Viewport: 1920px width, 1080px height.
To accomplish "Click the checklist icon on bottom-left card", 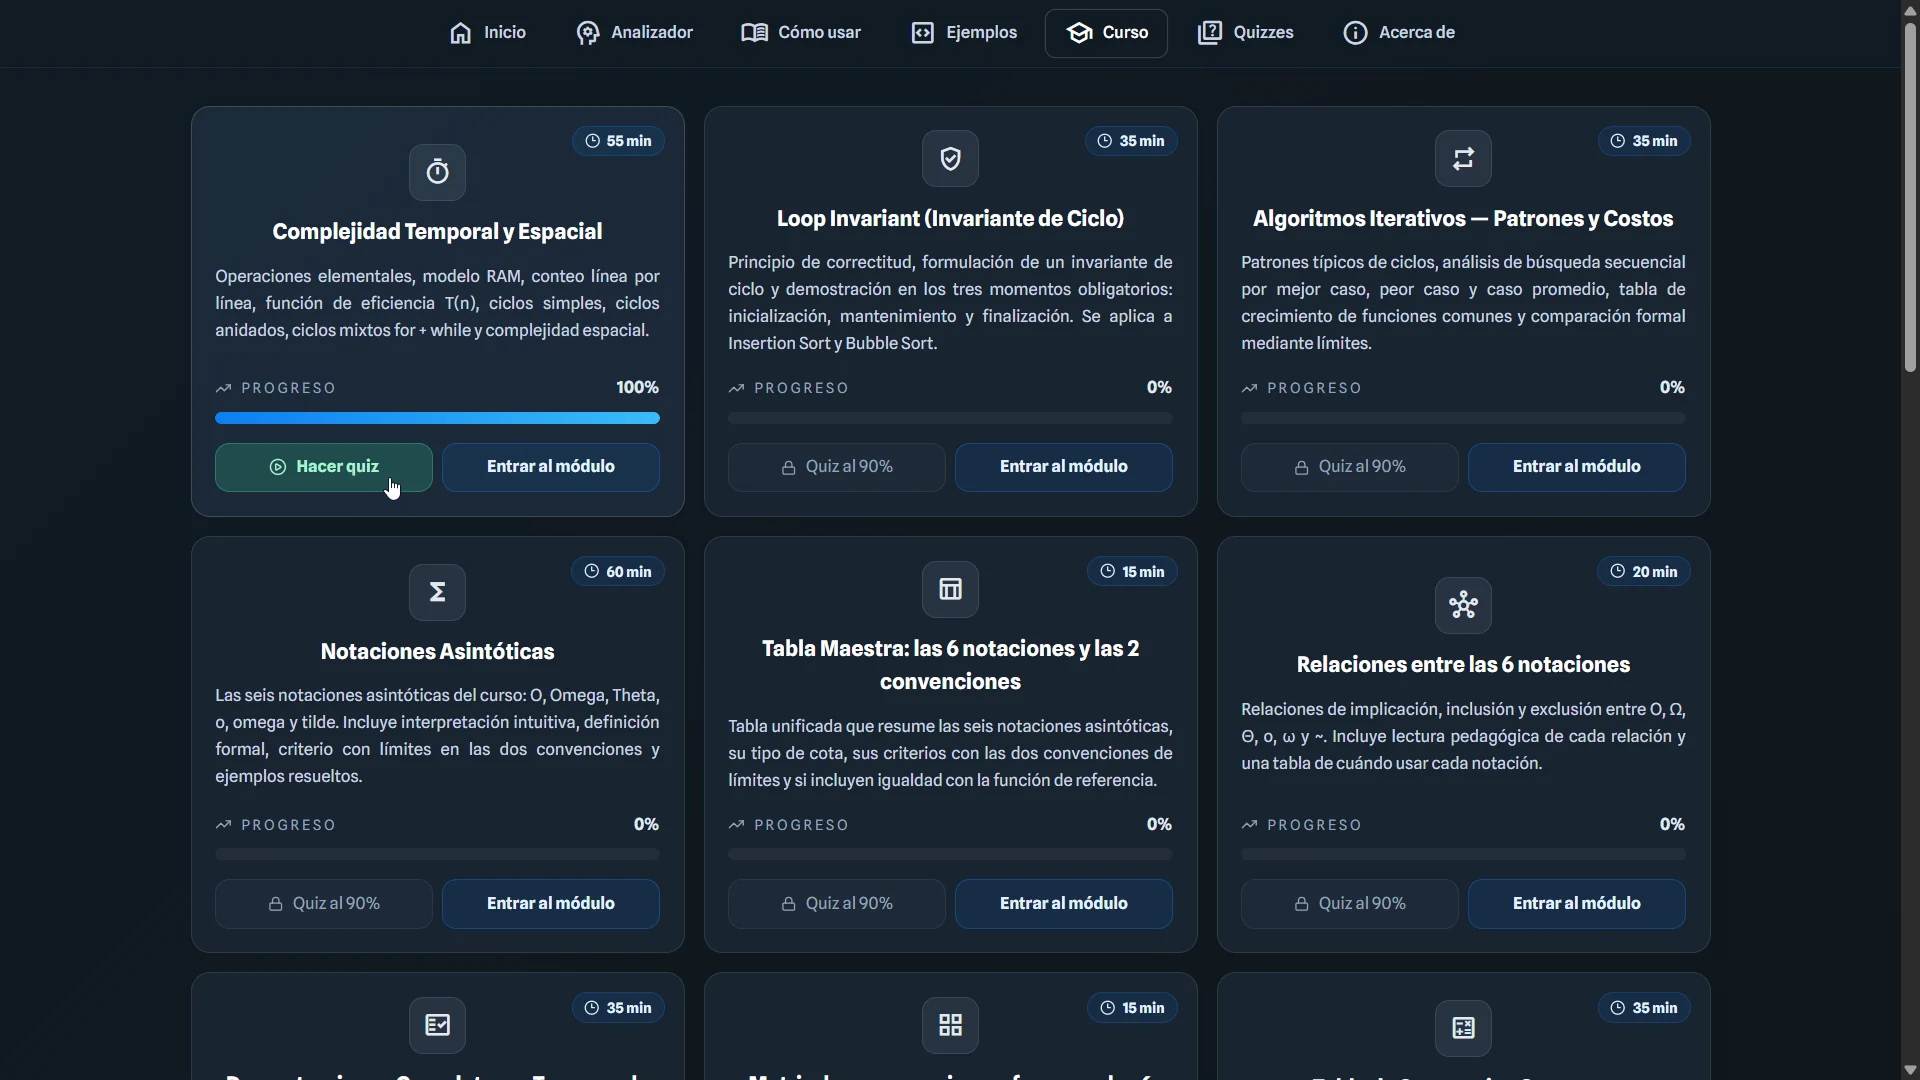I will (437, 1025).
